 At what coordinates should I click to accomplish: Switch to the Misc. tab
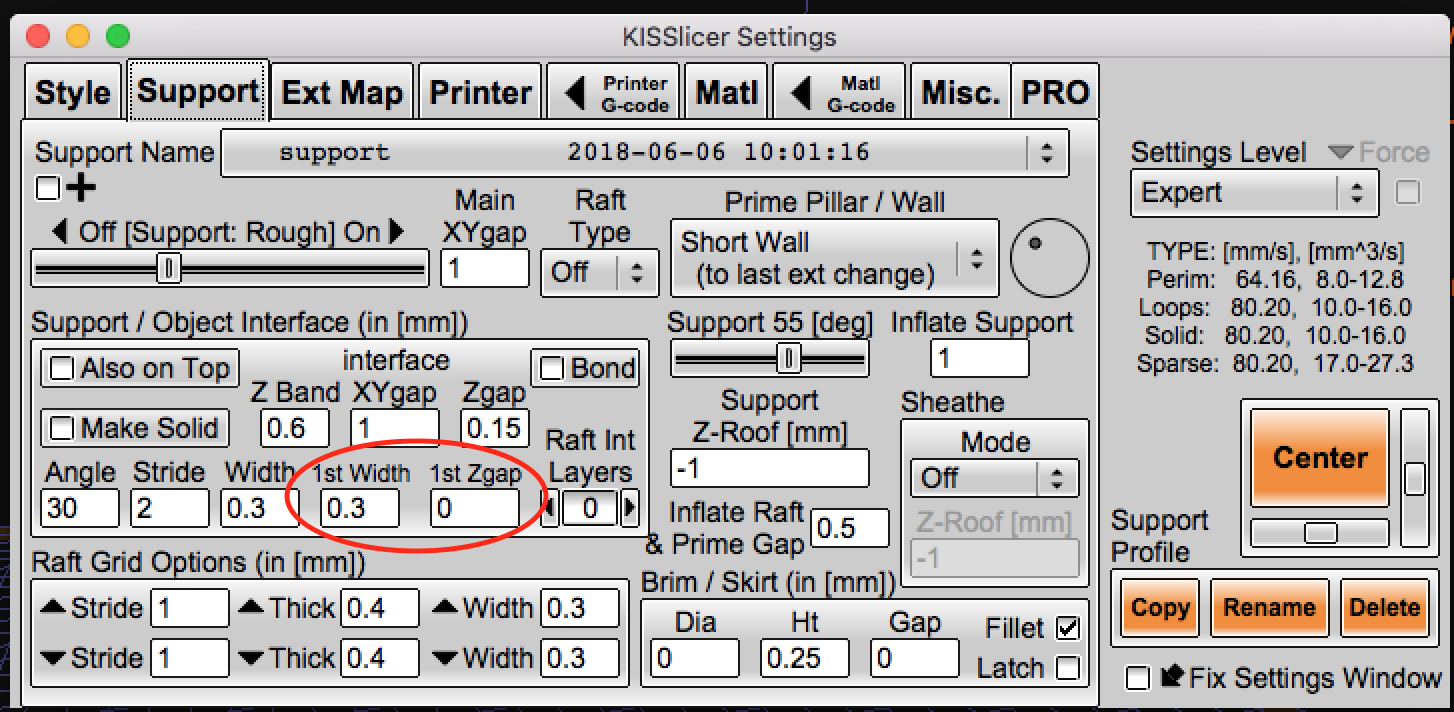(960, 93)
